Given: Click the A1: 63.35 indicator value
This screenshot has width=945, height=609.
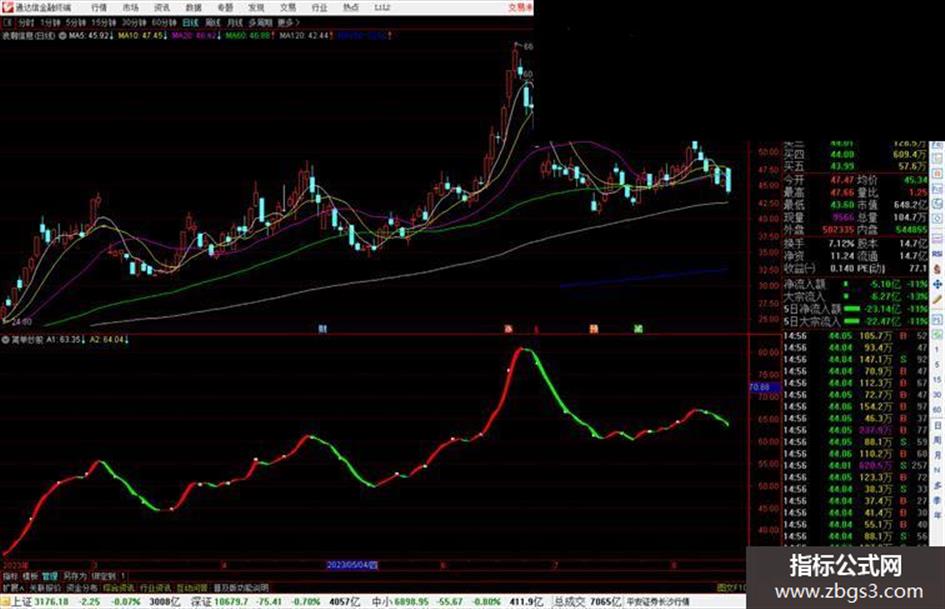Looking at the screenshot, I should (x=66, y=339).
